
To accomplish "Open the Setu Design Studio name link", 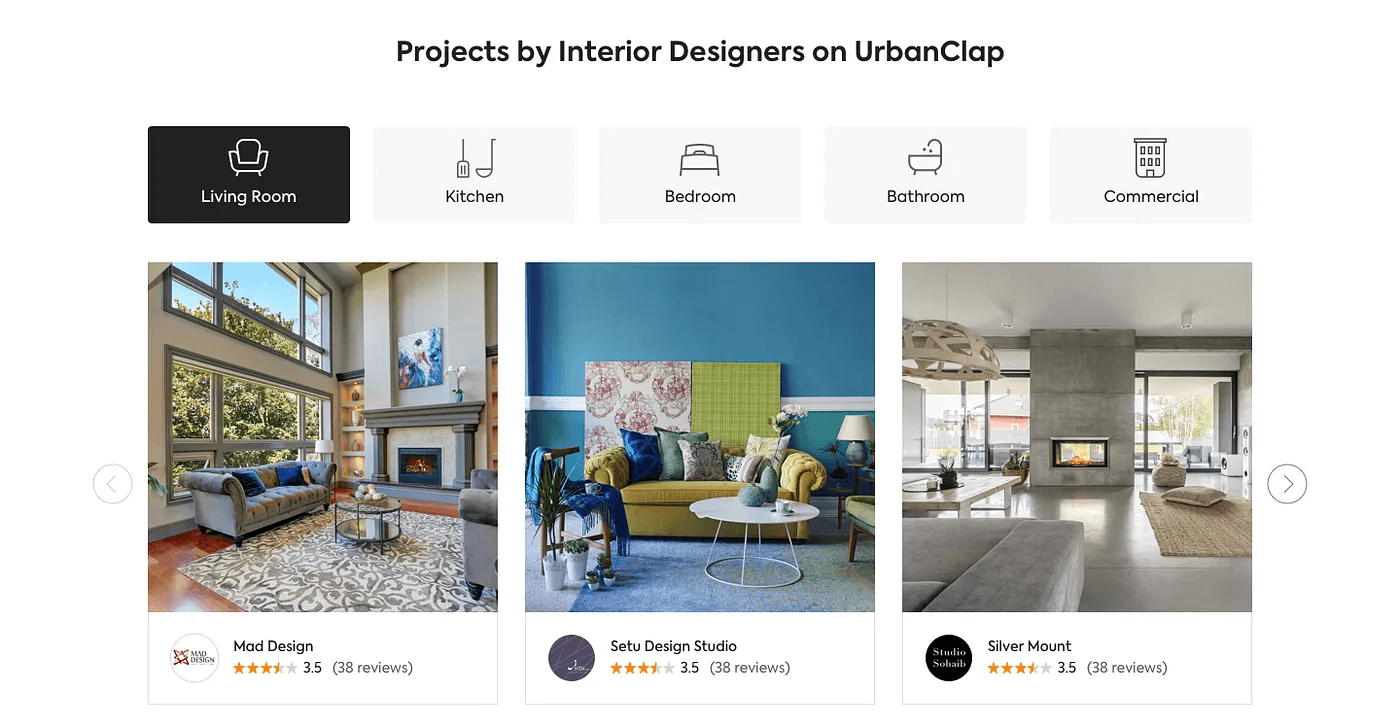I will coord(673,646).
